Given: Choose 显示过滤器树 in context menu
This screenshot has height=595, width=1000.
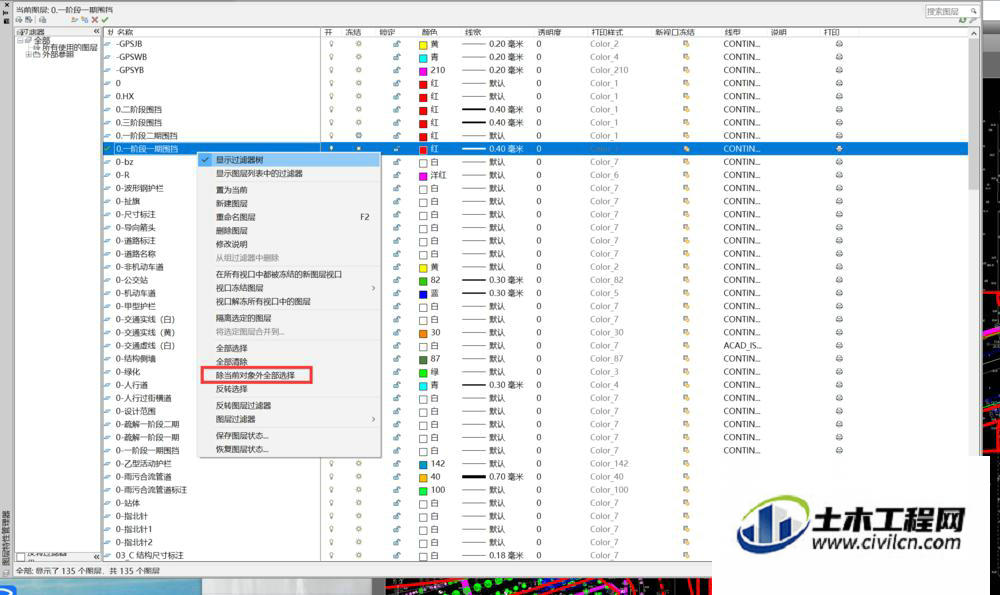Looking at the screenshot, I should click(290, 160).
